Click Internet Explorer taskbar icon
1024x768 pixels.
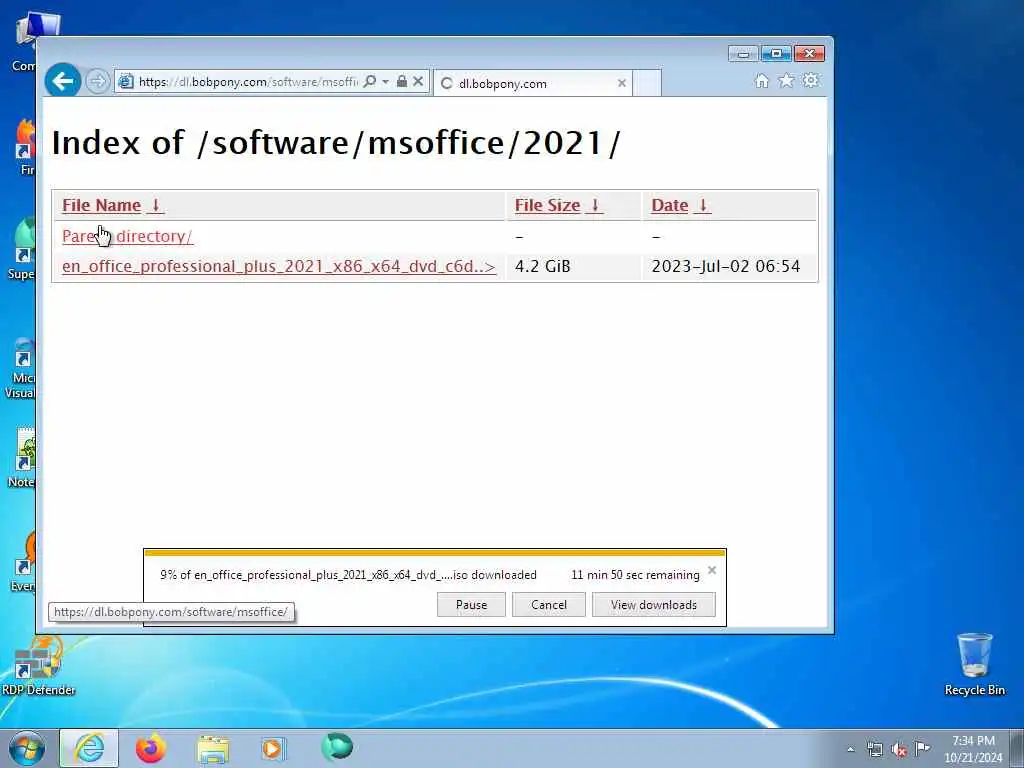click(89, 748)
